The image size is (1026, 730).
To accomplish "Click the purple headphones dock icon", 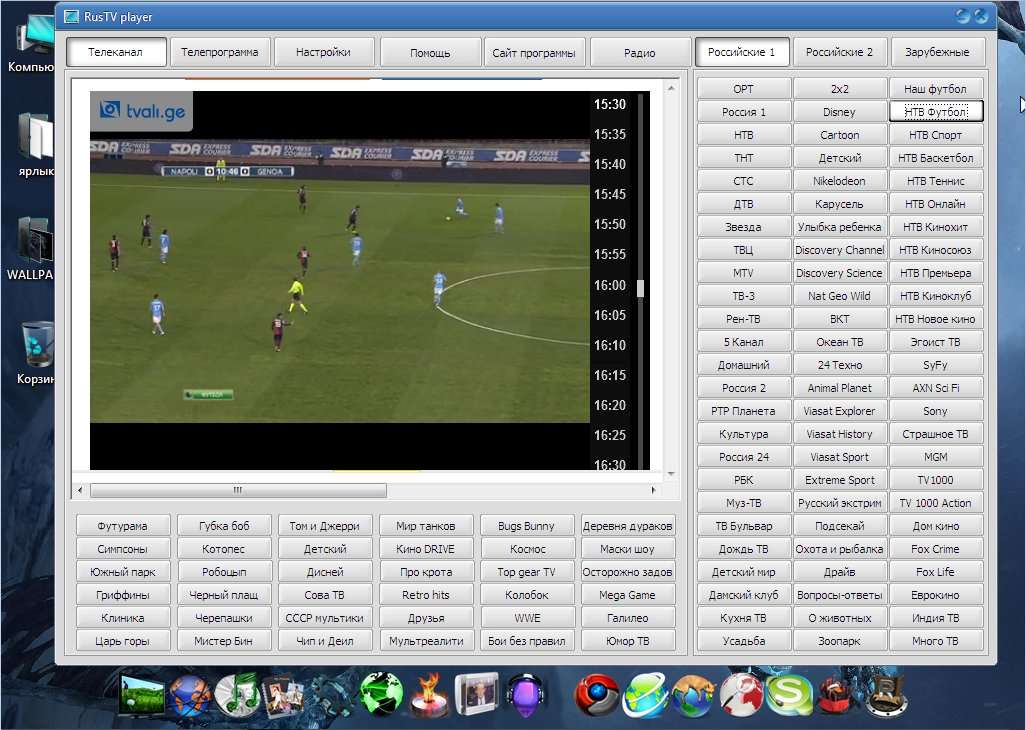I will click(525, 697).
